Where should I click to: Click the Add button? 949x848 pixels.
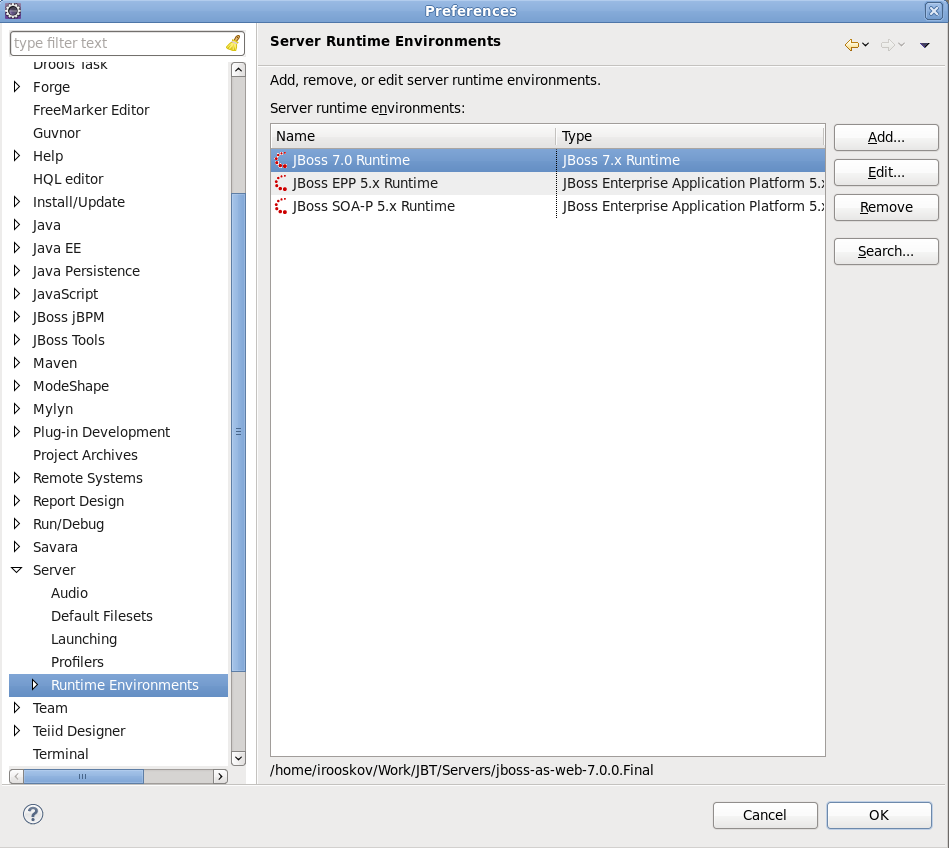point(885,137)
